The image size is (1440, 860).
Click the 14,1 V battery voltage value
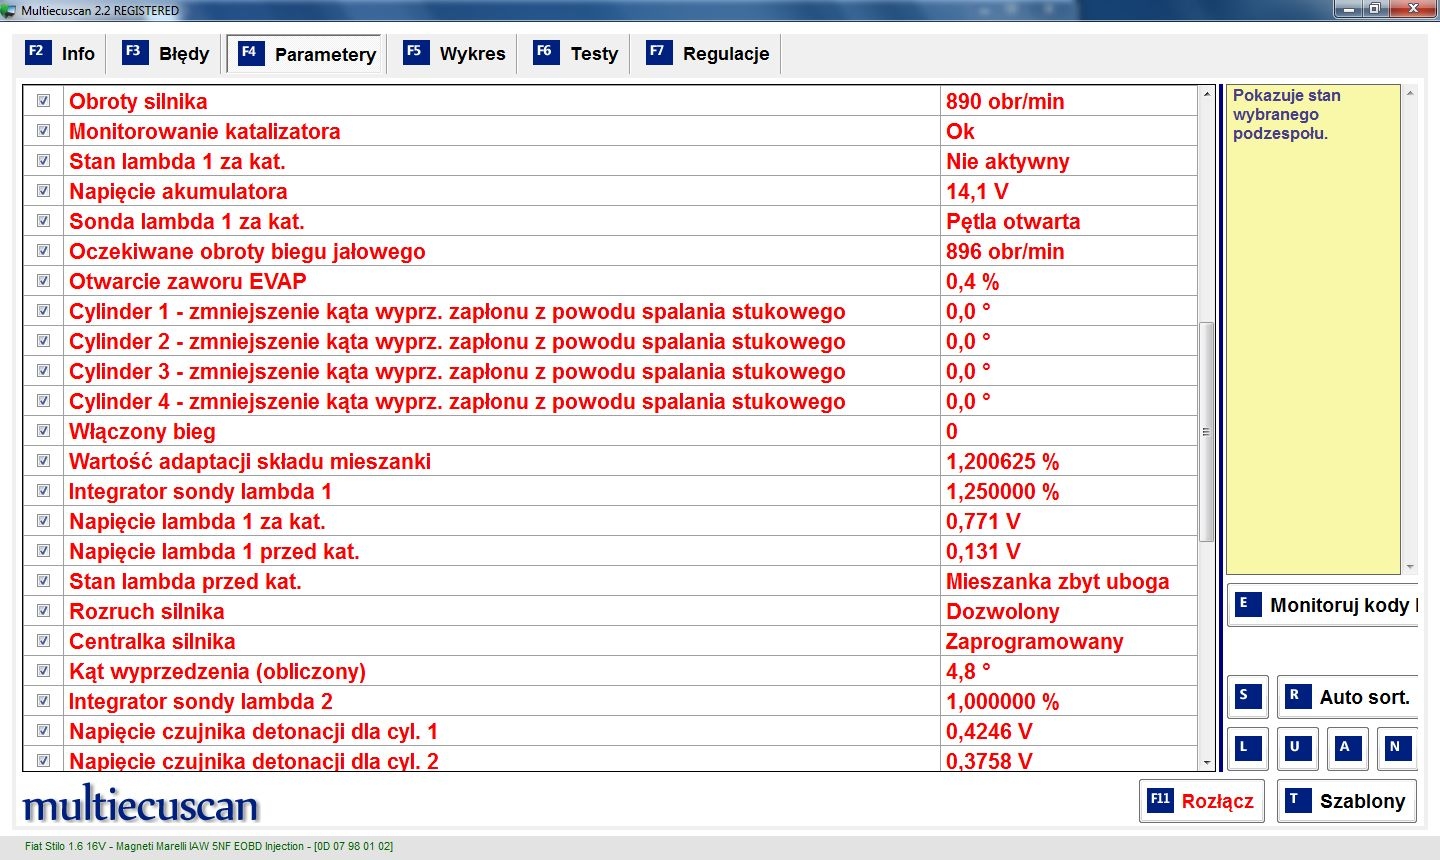[977, 191]
